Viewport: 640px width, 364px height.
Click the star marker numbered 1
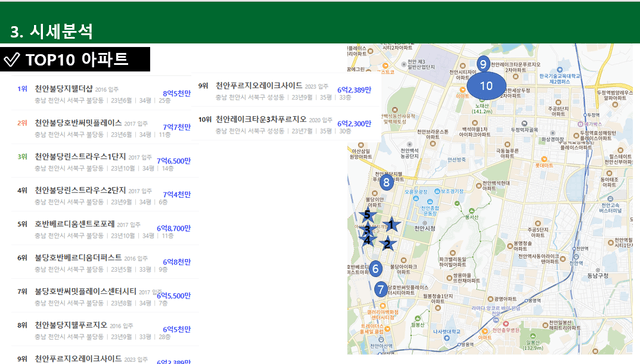[x=391, y=225]
